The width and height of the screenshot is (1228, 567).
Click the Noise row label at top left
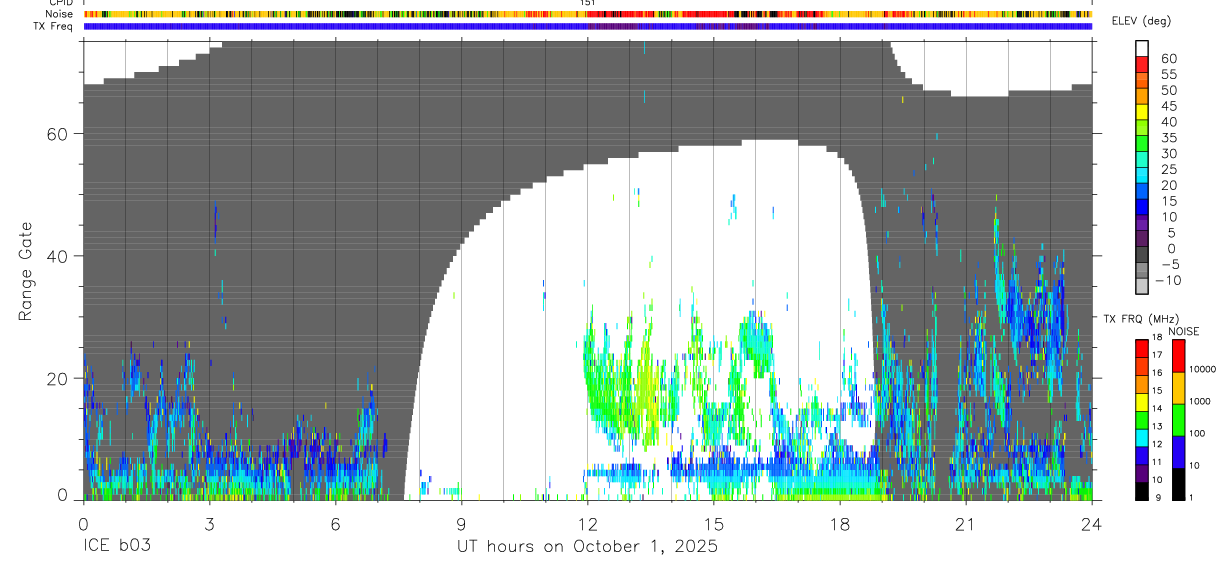pos(59,15)
